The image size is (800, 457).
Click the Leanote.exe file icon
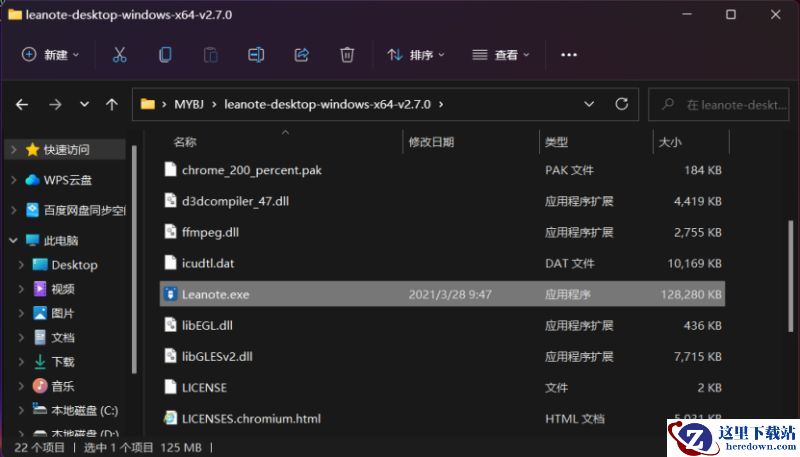coord(170,294)
